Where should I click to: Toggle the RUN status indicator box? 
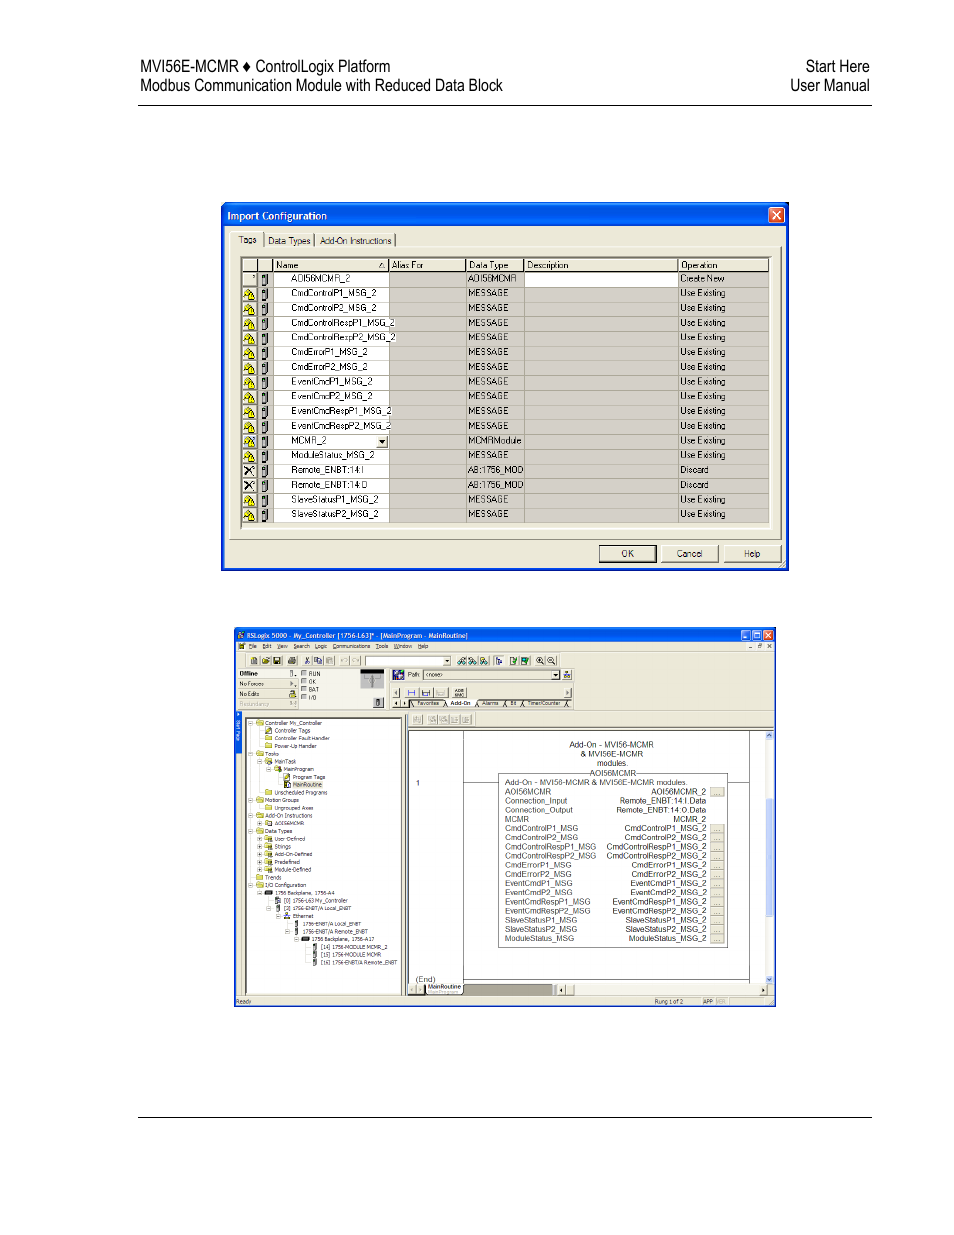pyautogui.click(x=304, y=673)
